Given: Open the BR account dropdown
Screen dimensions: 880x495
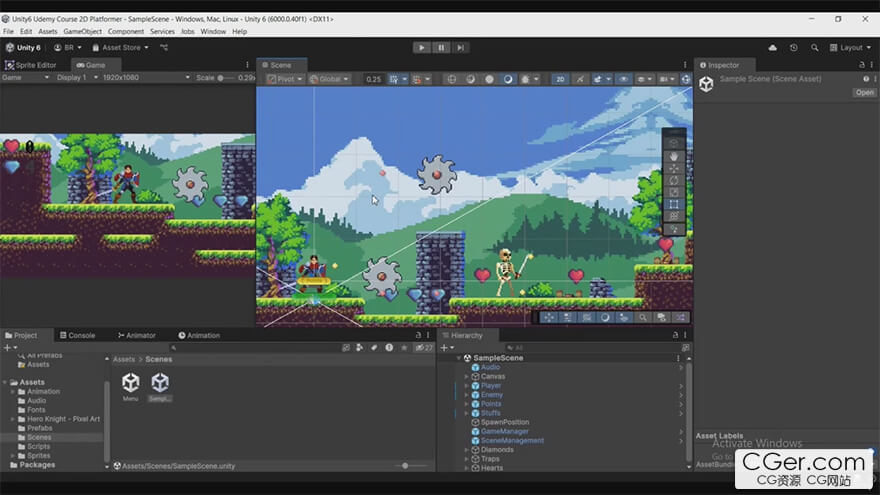Looking at the screenshot, I should [x=68, y=48].
